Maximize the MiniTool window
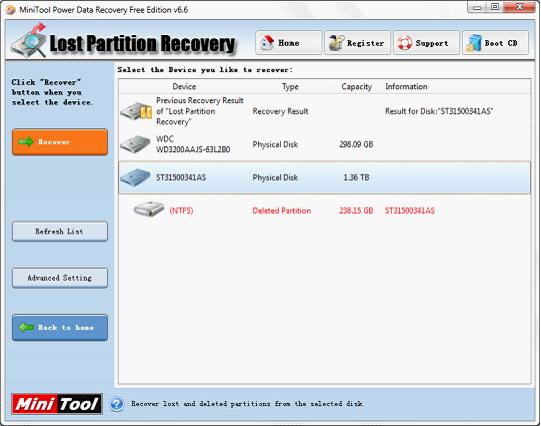The image size is (541, 426). (x=495, y=7)
